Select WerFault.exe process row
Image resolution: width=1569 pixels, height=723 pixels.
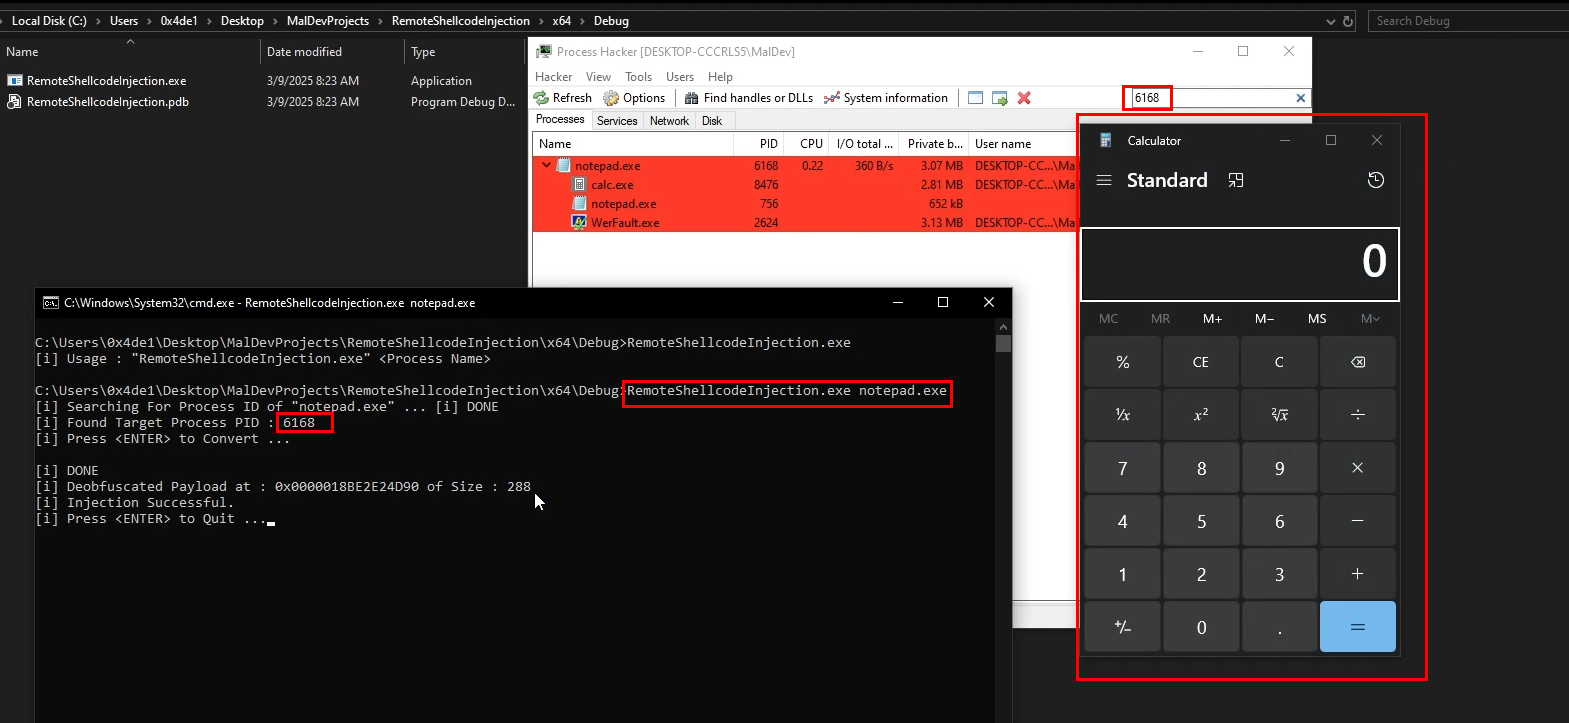click(804, 223)
